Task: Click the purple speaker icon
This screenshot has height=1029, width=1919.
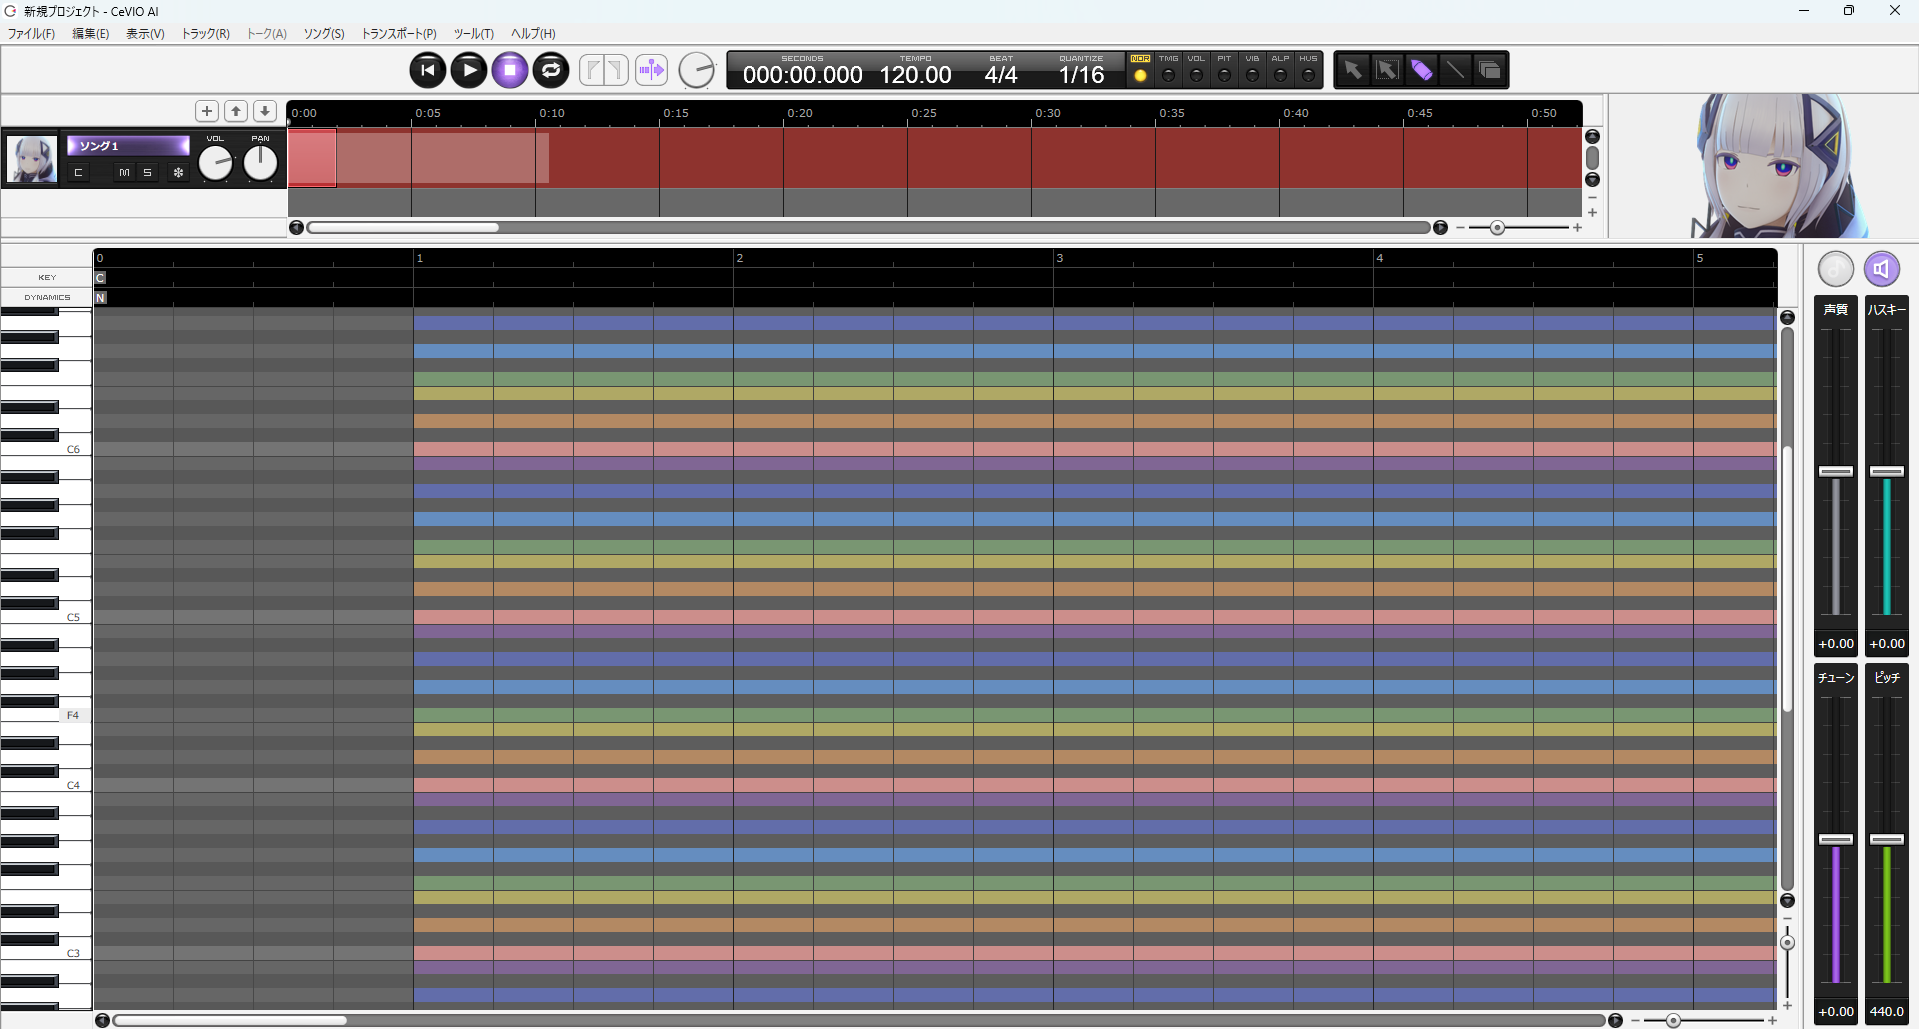Action: coord(1881,269)
